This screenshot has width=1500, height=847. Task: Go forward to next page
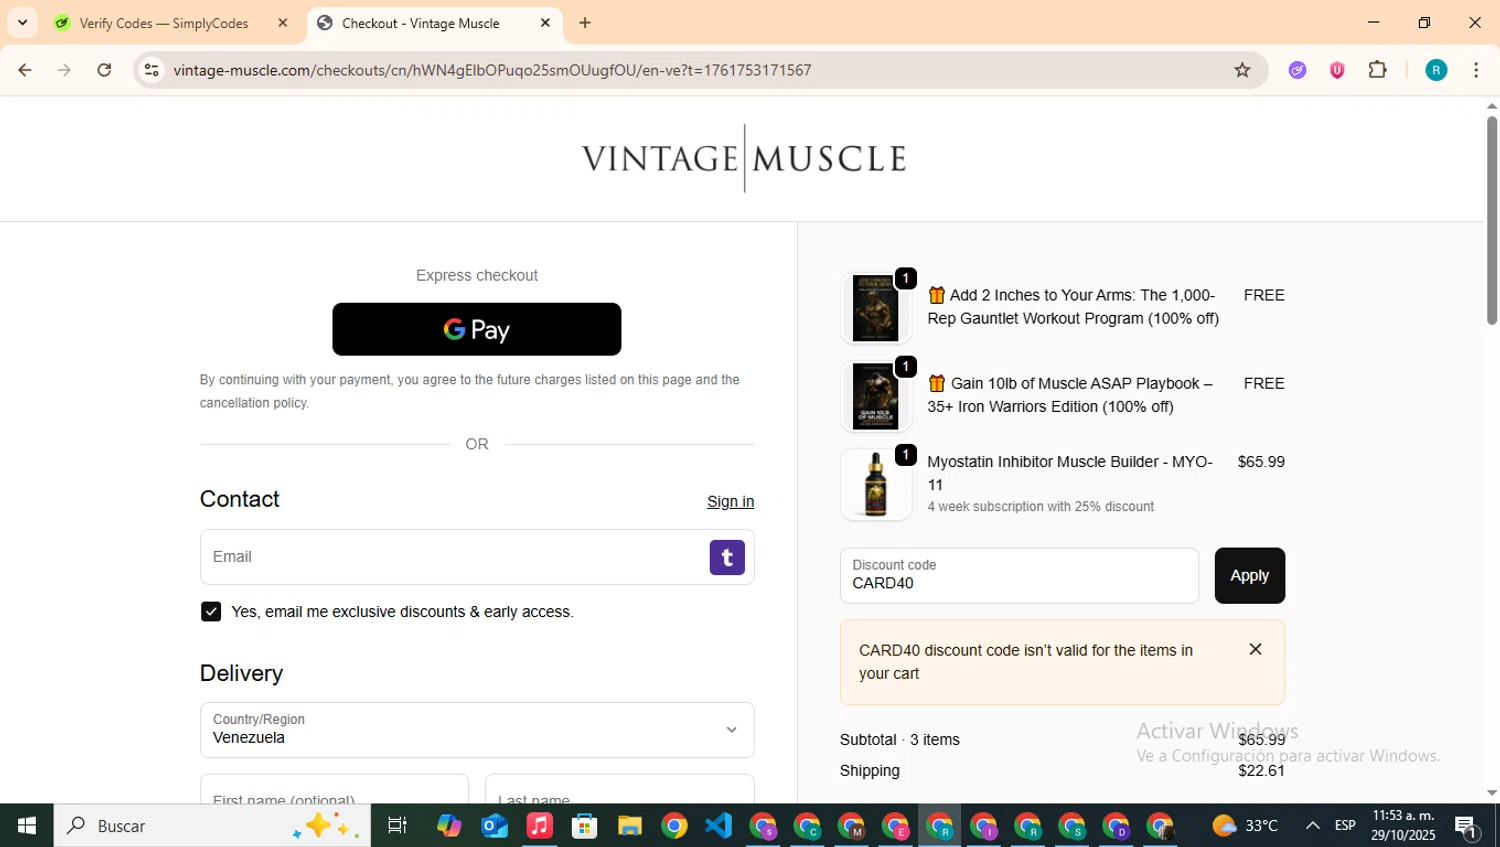click(64, 70)
